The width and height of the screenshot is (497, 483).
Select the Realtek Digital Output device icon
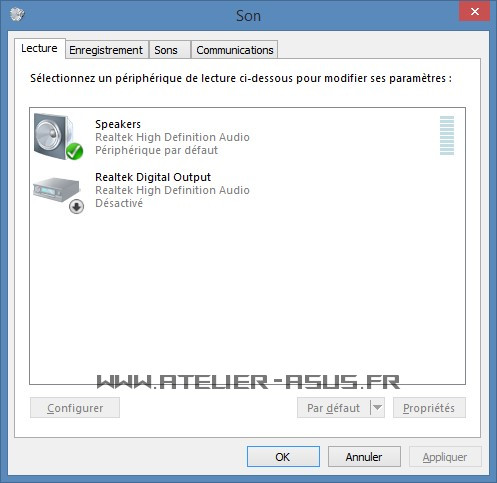click(58, 195)
